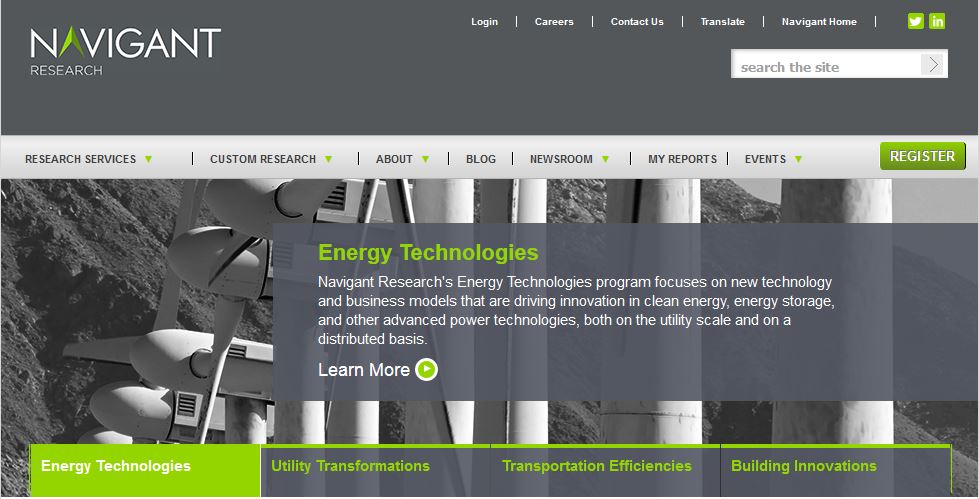Open the Events menu
This screenshot has height=499, width=979.
(765, 159)
